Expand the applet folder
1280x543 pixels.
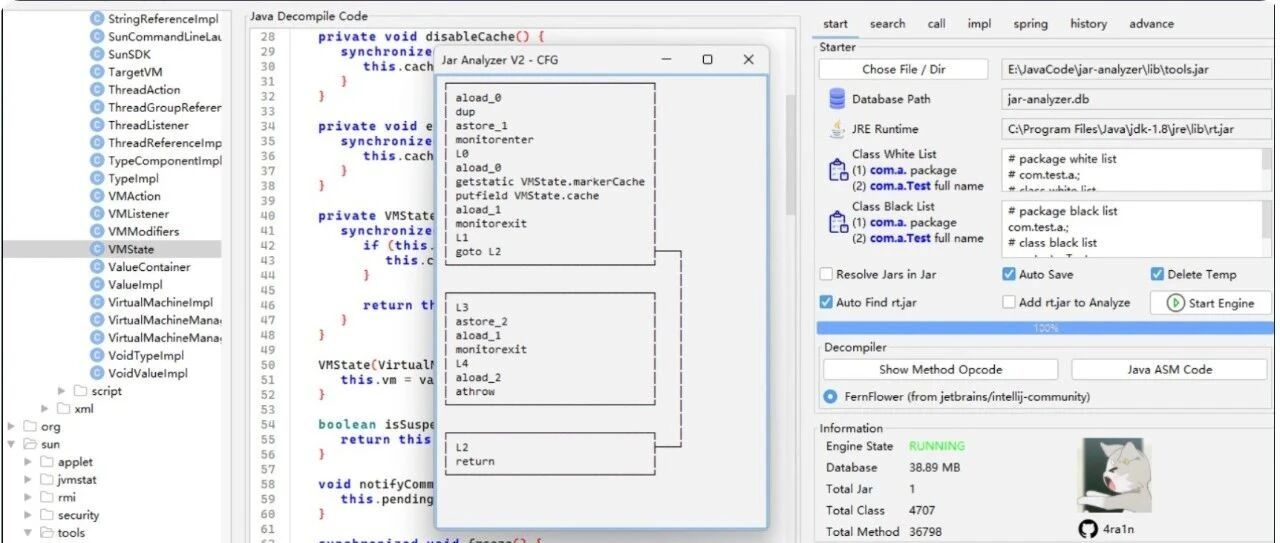(x=28, y=462)
